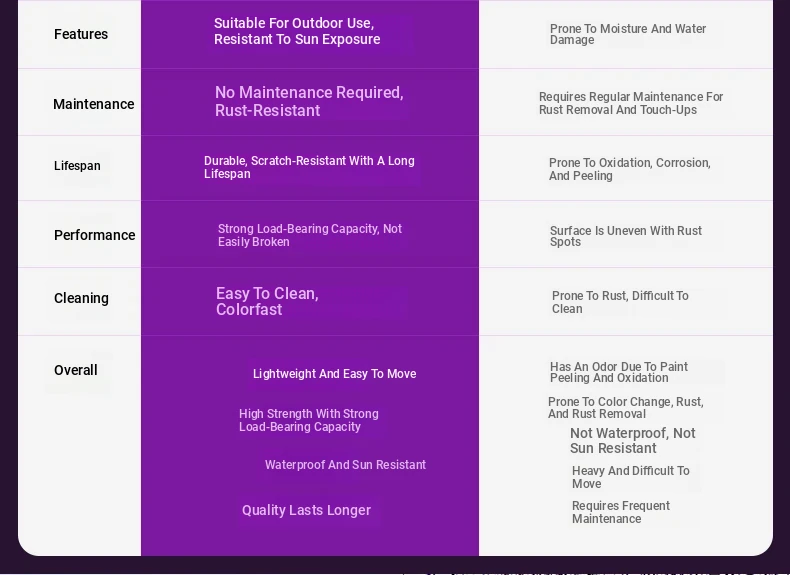This screenshot has width=790, height=575.
Task: Select 'Easy To Clean, Colorfast' text
Action: [x=267, y=301]
